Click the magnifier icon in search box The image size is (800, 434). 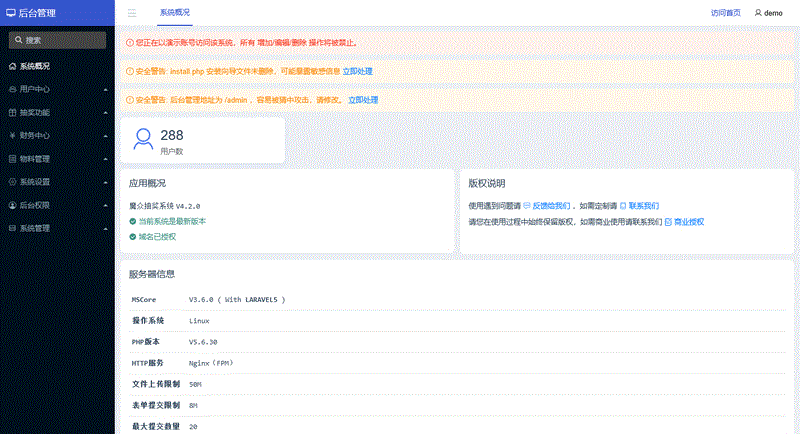pyautogui.click(x=17, y=40)
